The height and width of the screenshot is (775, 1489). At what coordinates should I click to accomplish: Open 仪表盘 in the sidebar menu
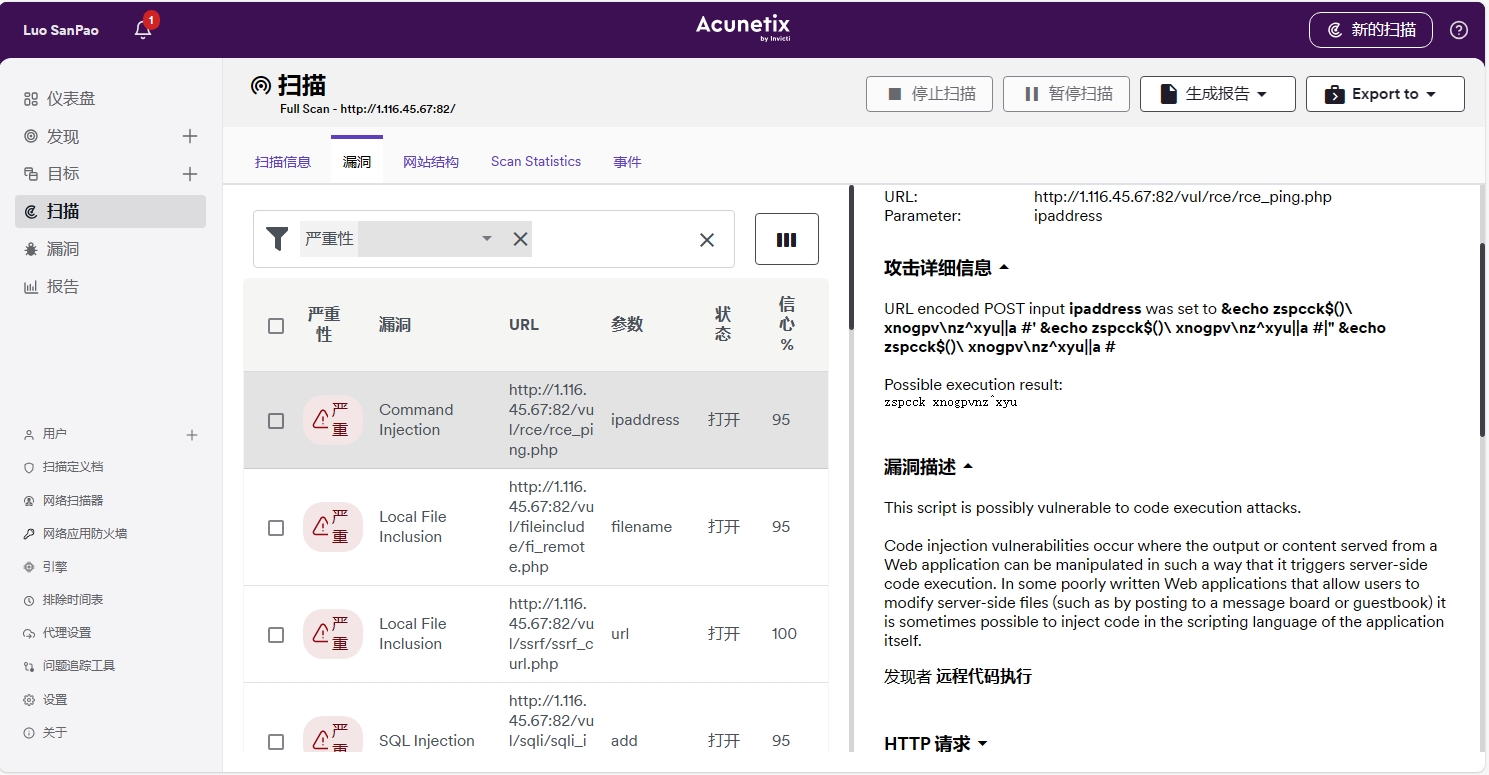[71, 99]
